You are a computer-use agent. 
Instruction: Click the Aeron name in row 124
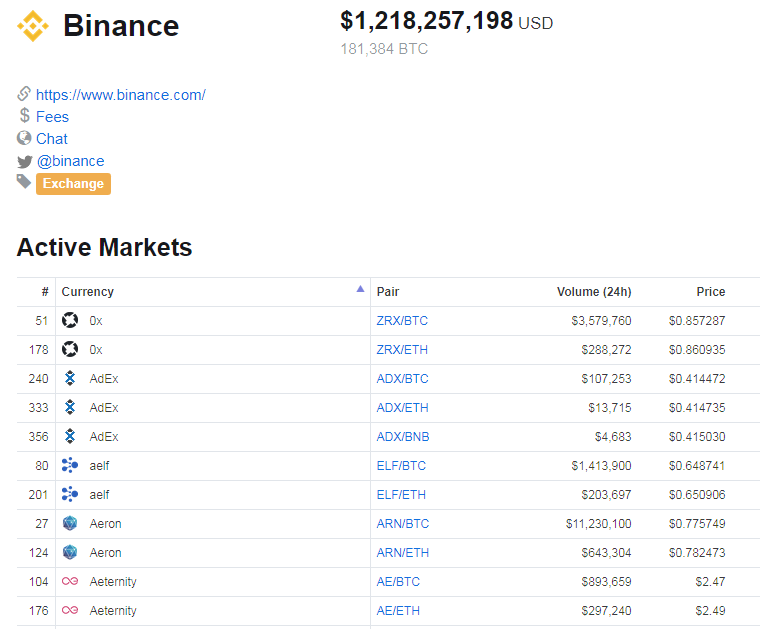click(105, 553)
